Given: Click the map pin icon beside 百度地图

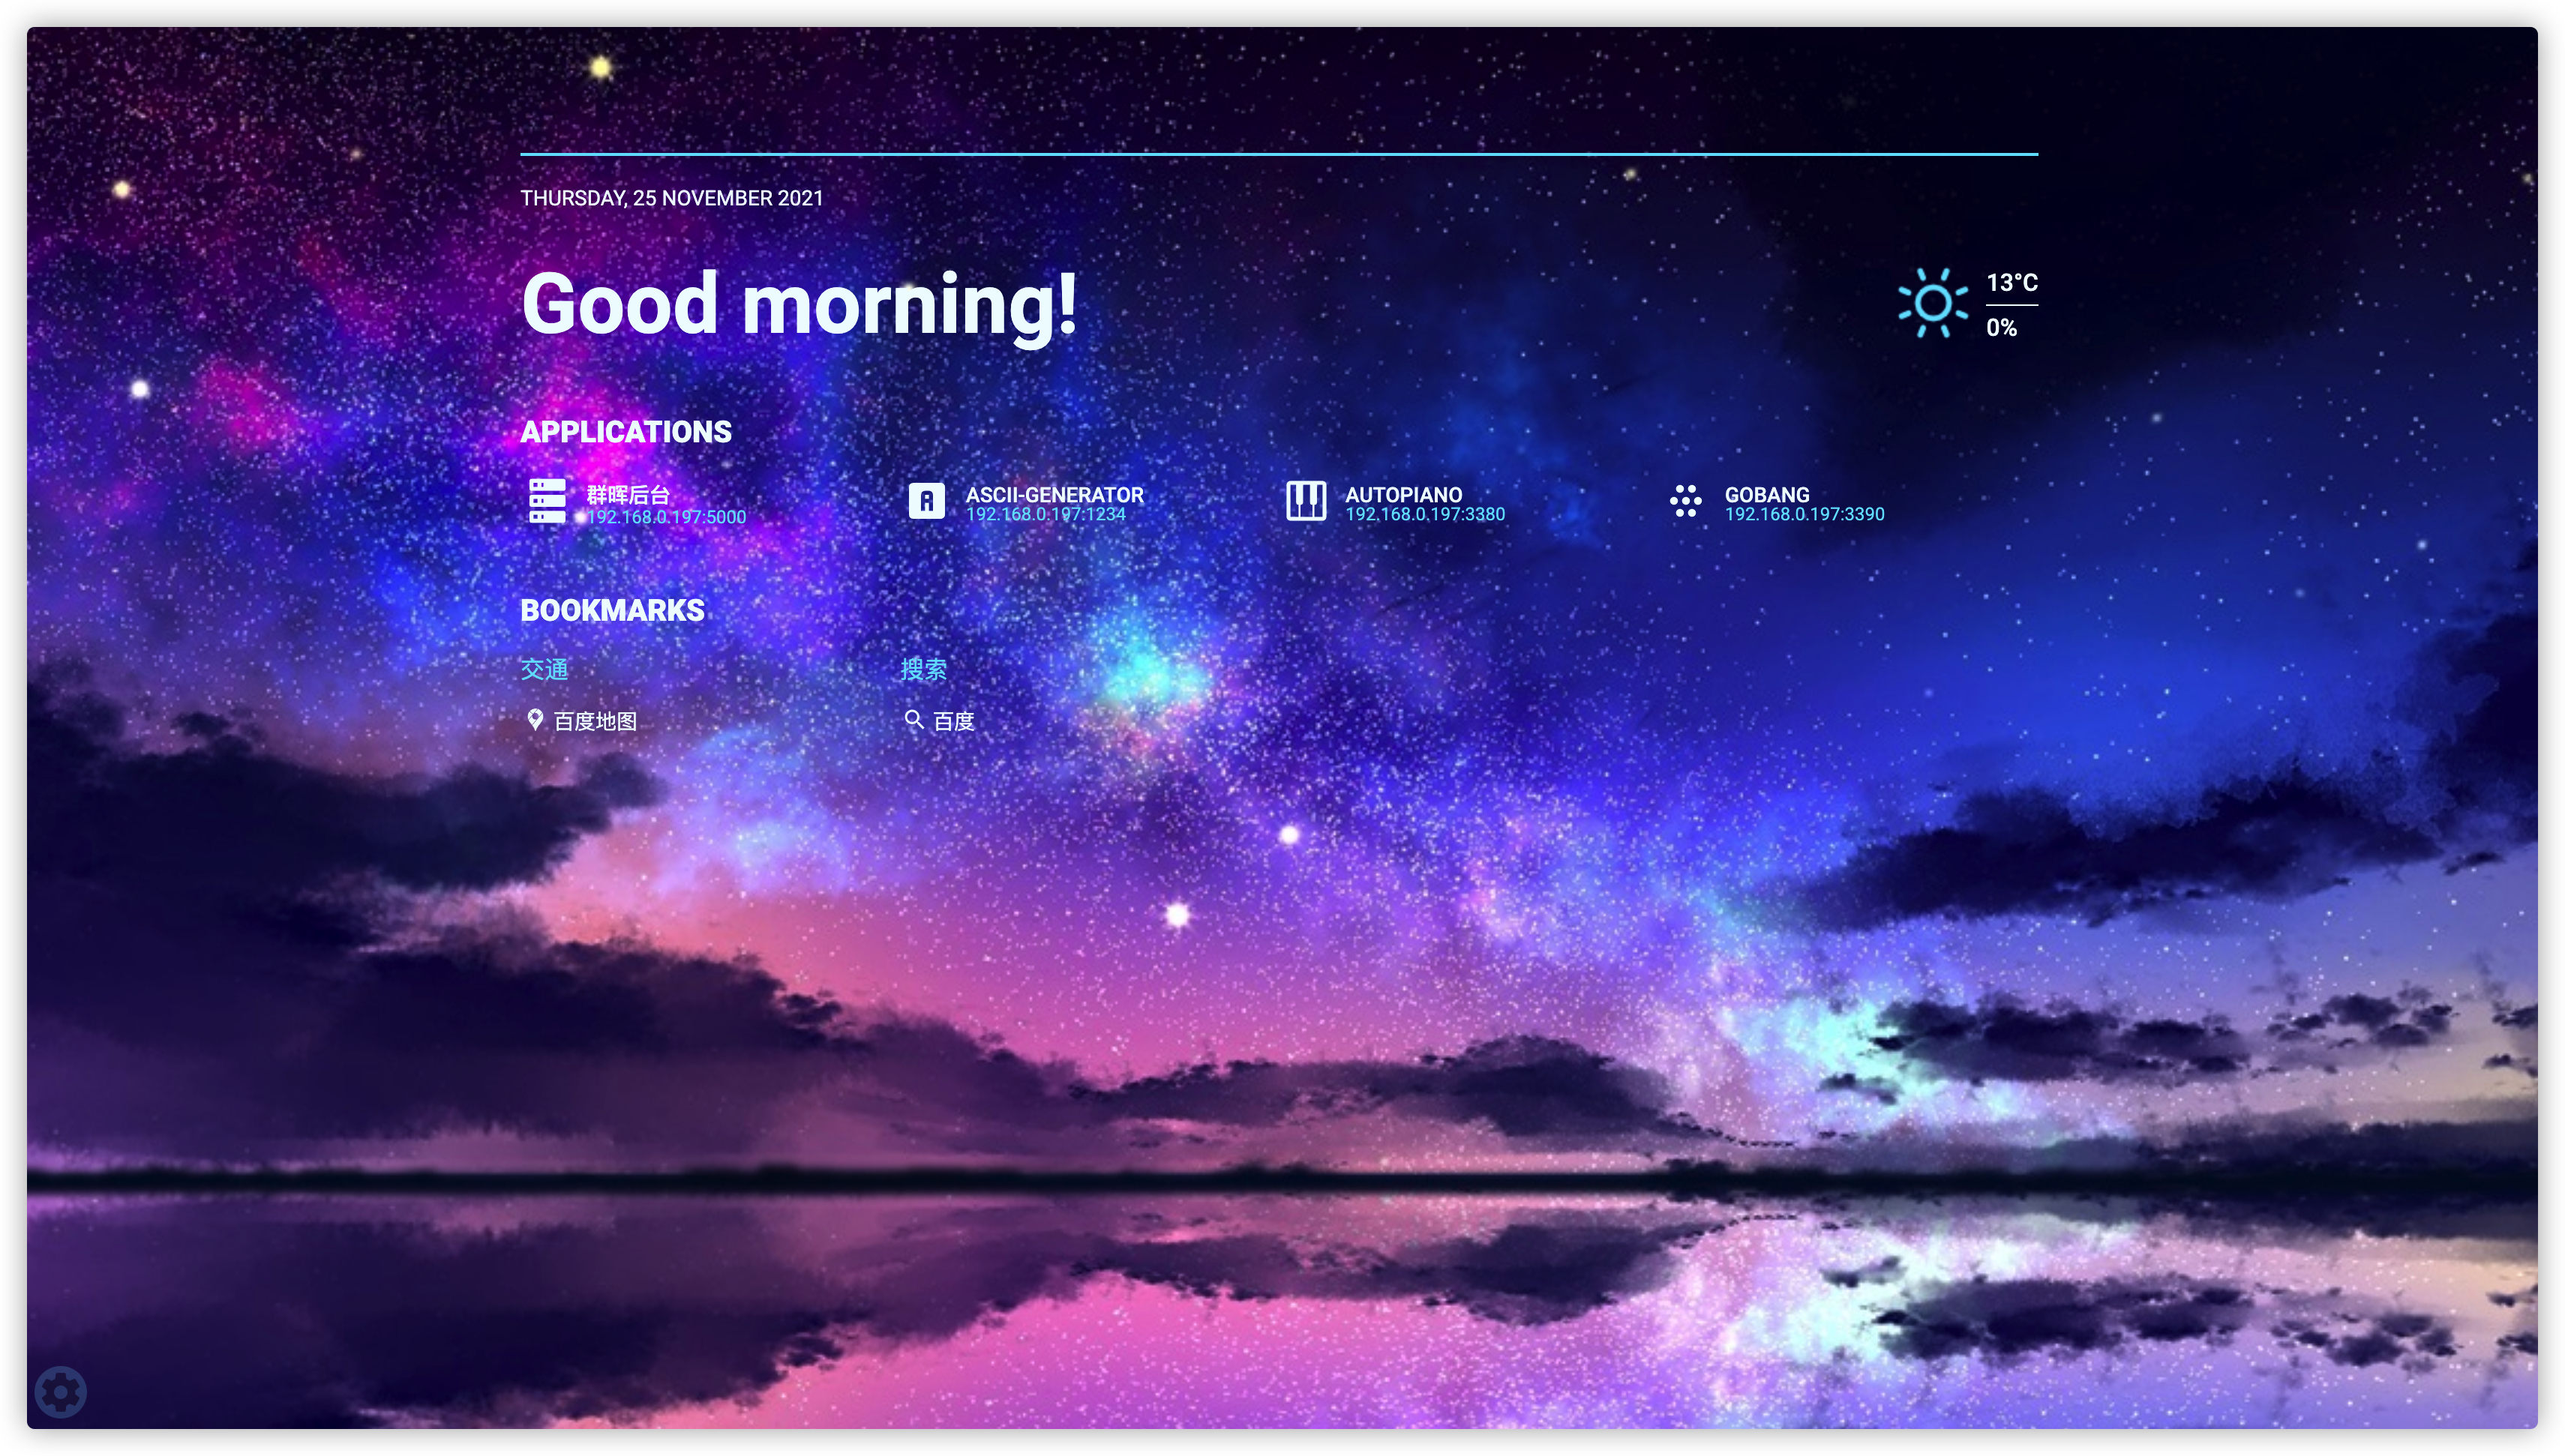Looking at the screenshot, I should (535, 720).
